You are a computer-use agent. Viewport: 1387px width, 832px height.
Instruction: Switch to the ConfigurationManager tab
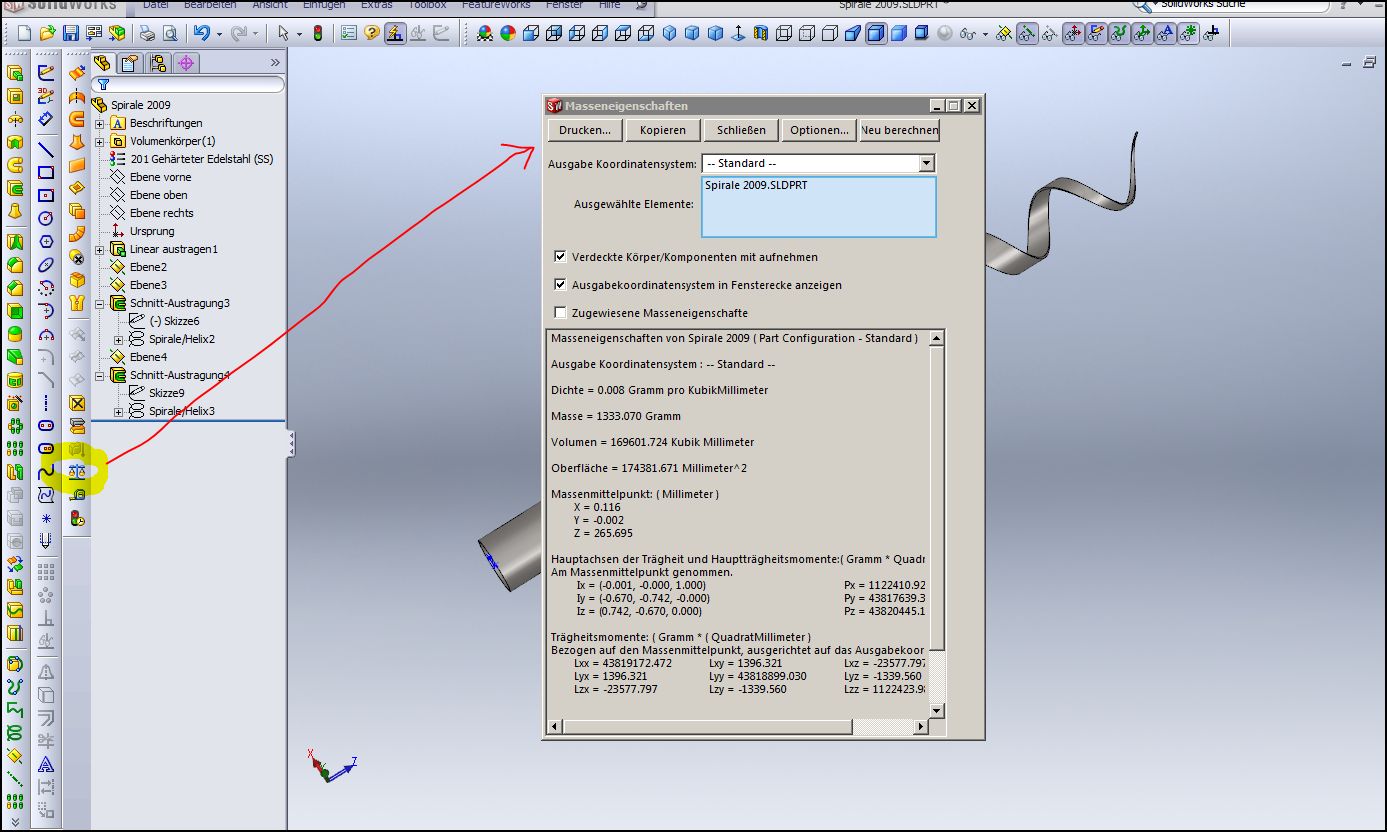tap(158, 63)
